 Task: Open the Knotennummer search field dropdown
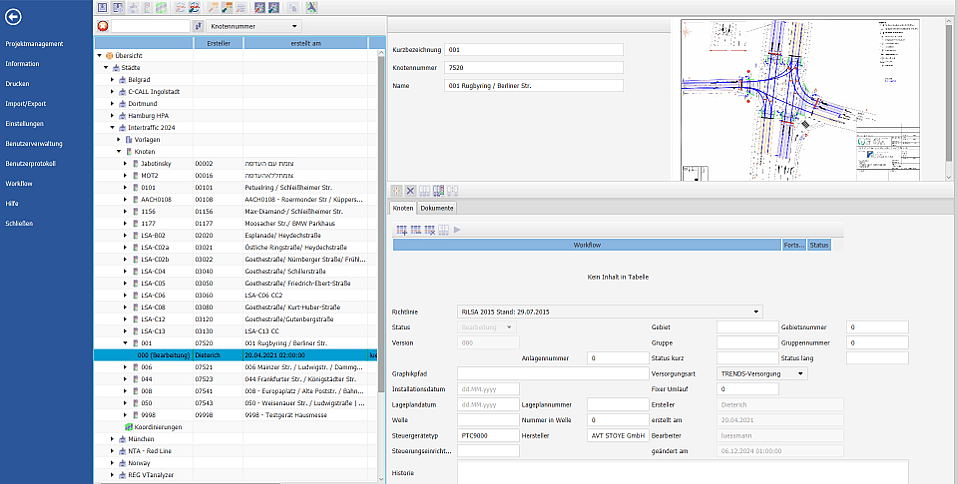click(x=293, y=25)
